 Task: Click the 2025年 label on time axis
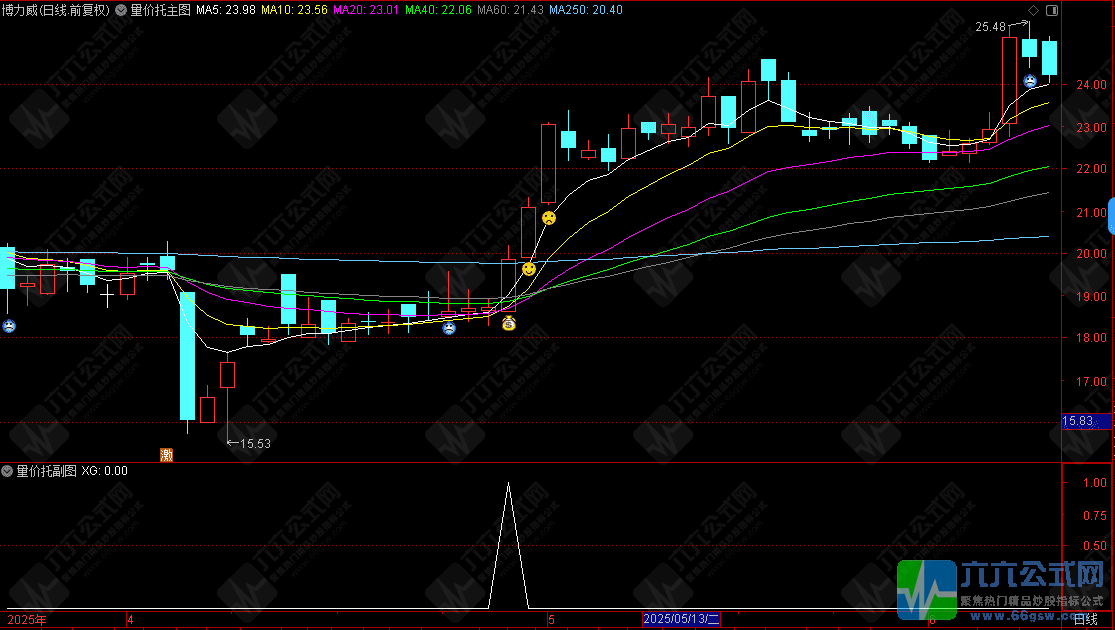click(27, 620)
